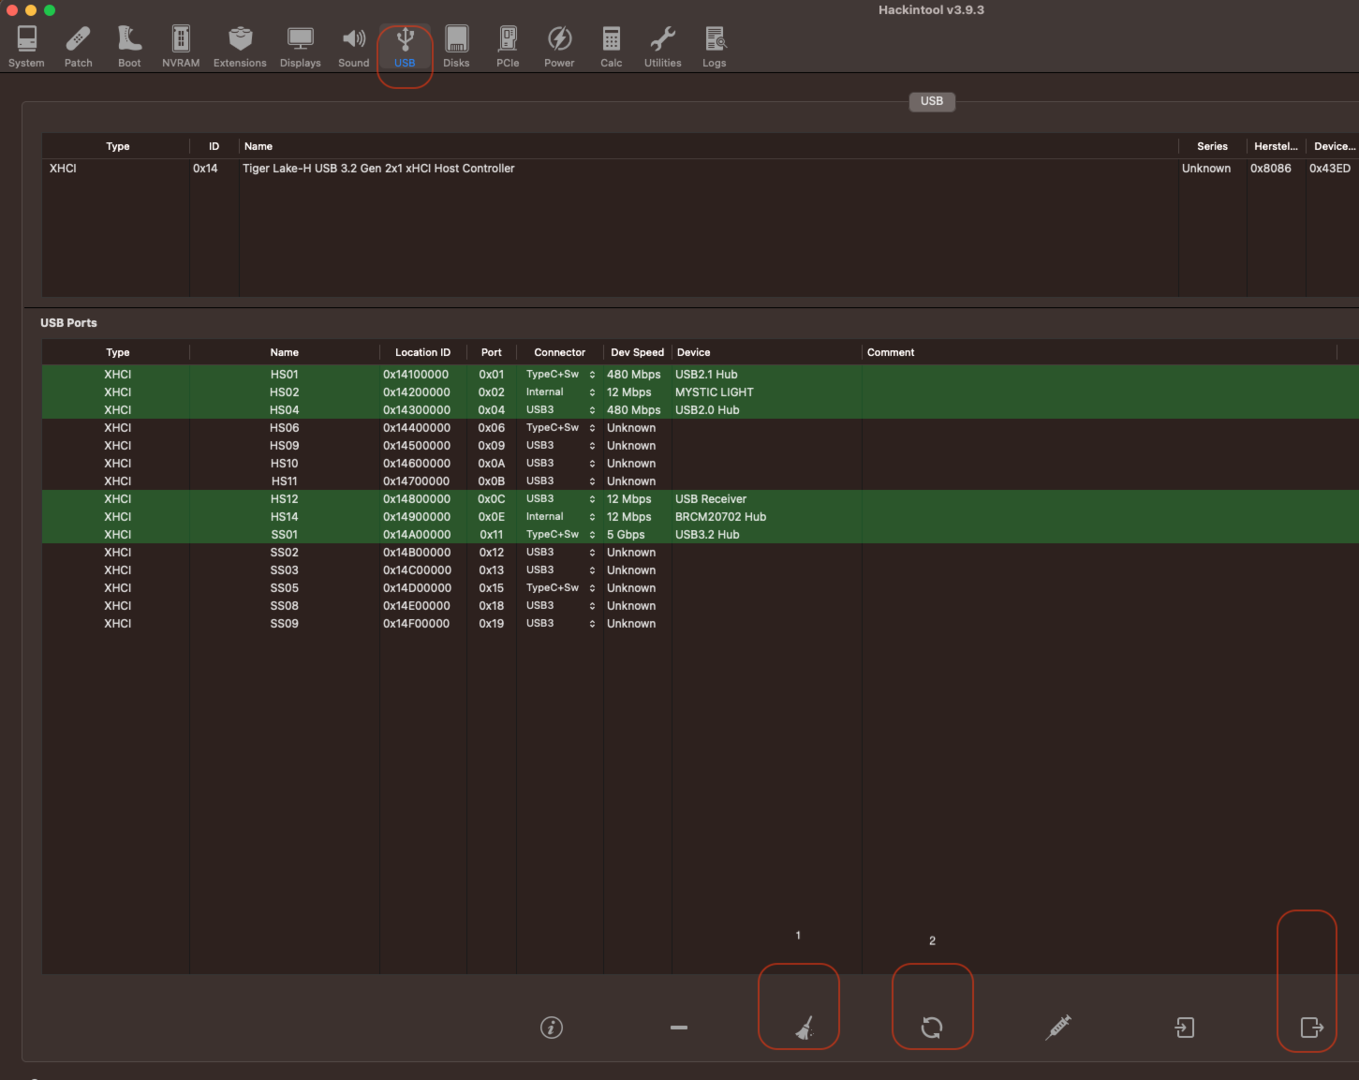Expand connector dropdown for SS05 port
The image size is (1359, 1080).
591,588
